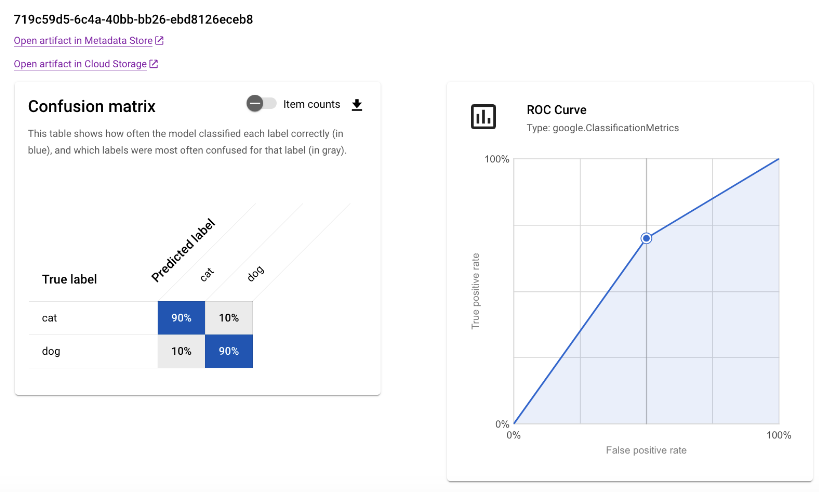This screenshot has height=492, width=819.
Task: Select the cat true label row header
Action: (x=50, y=318)
